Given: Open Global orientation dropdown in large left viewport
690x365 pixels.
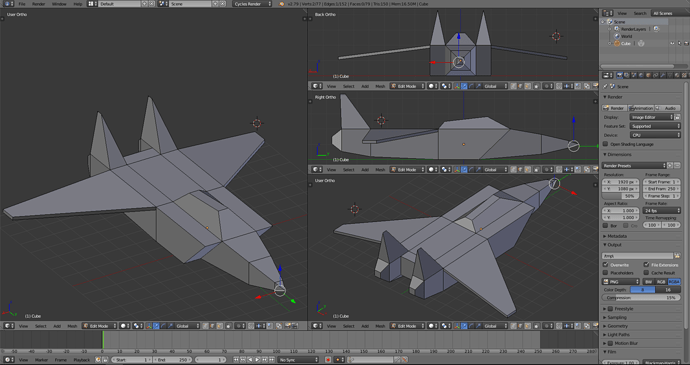Looking at the screenshot, I should [188, 326].
